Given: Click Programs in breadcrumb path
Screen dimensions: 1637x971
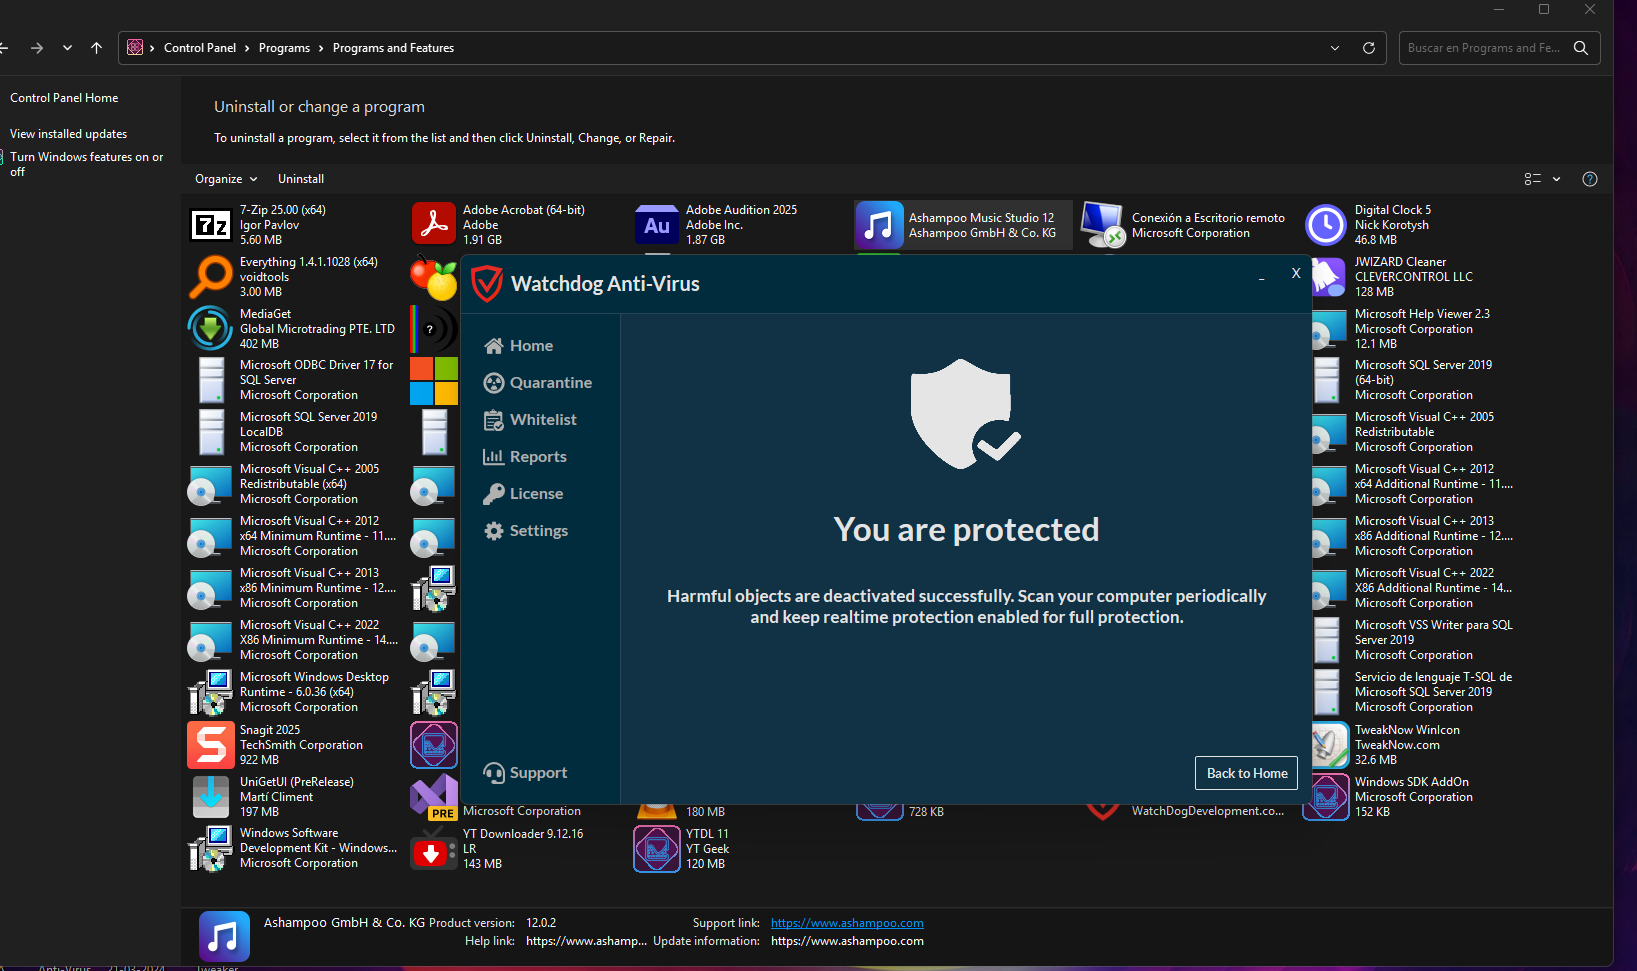Looking at the screenshot, I should 284,48.
